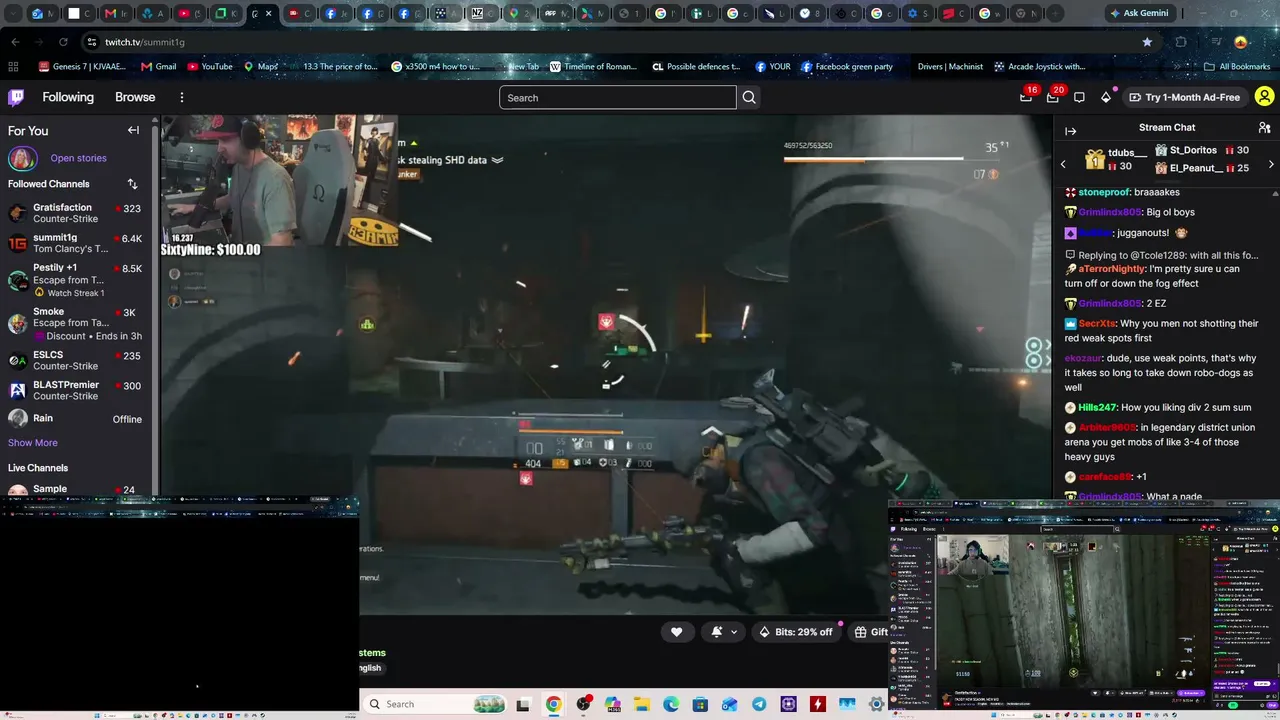The image size is (1280, 720).
Task: Go to previous gift leaderboard page
Action: (x=1063, y=164)
